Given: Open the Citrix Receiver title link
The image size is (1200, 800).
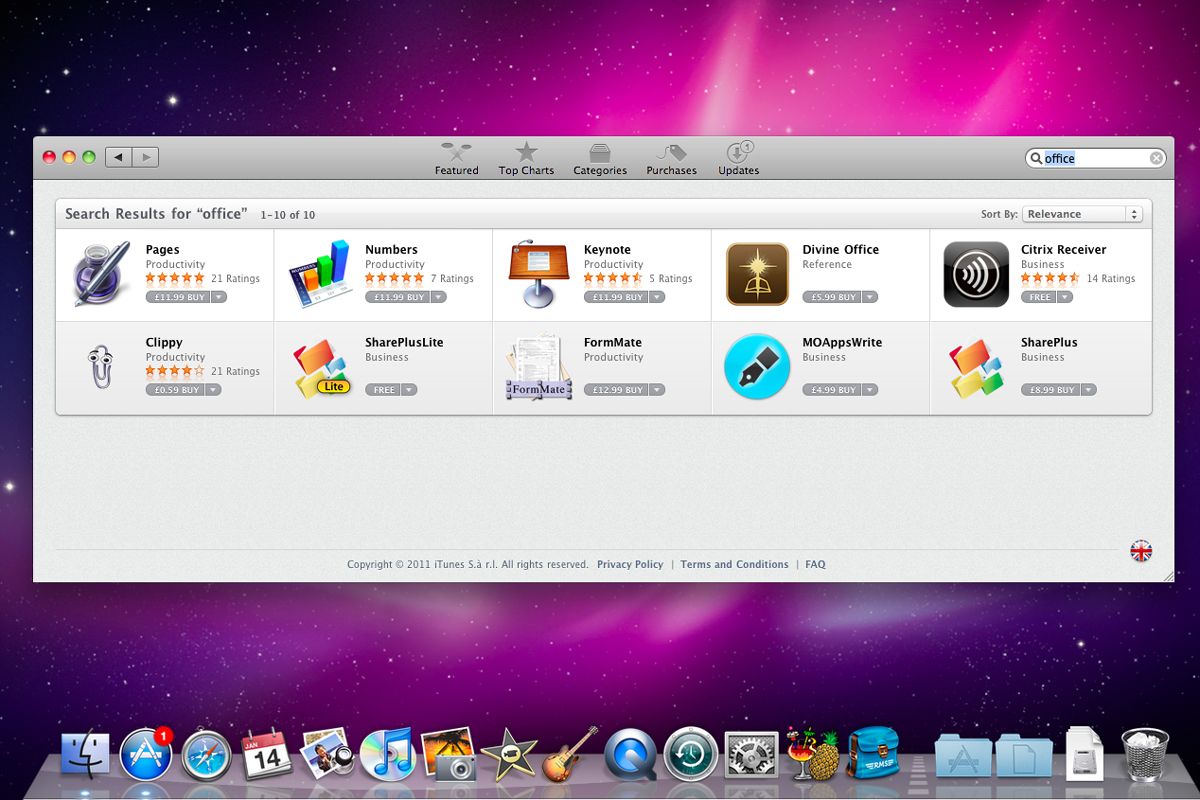Looking at the screenshot, I should tap(1064, 249).
